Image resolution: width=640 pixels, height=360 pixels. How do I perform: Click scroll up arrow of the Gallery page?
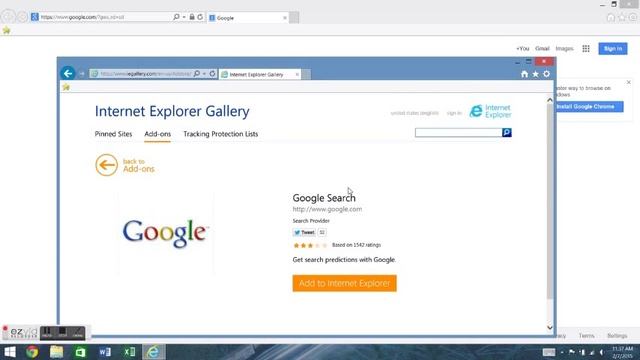point(550,100)
